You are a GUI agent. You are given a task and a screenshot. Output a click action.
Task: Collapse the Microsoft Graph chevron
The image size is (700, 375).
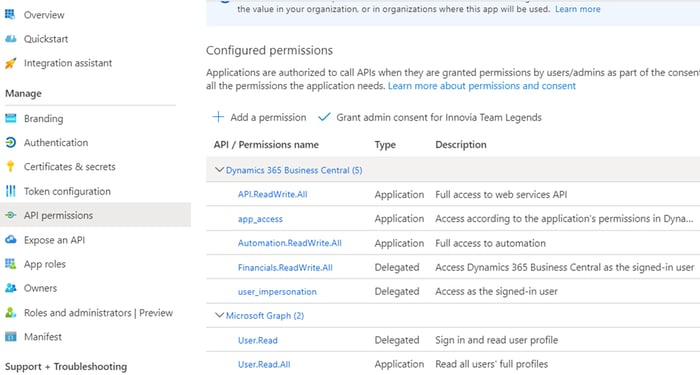pos(219,315)
